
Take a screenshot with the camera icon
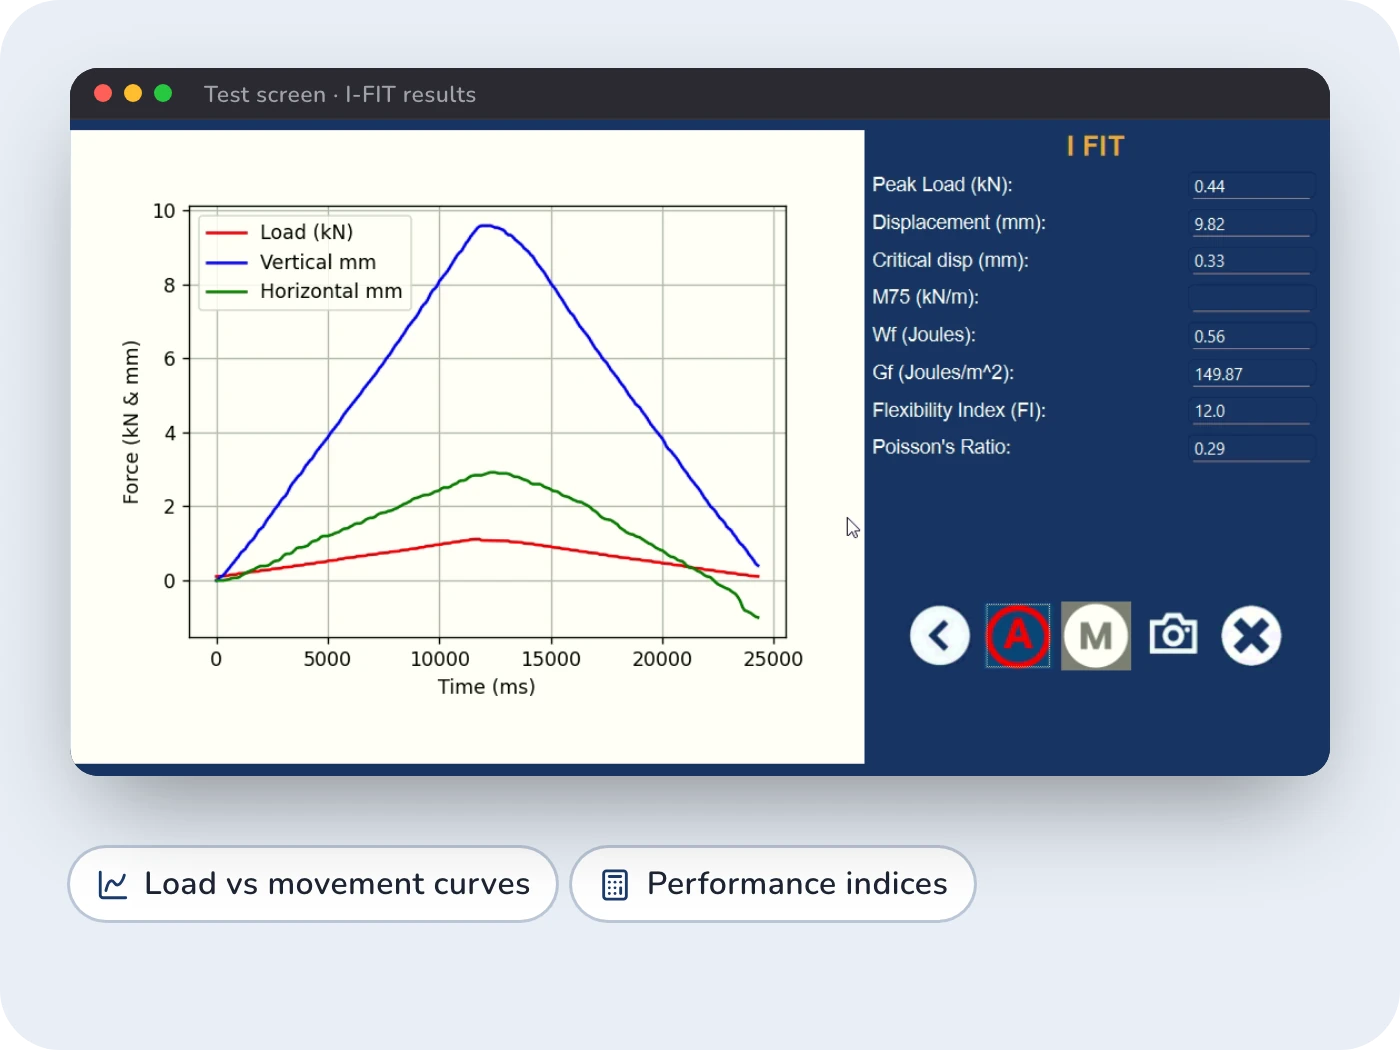tap(1173, 634)
